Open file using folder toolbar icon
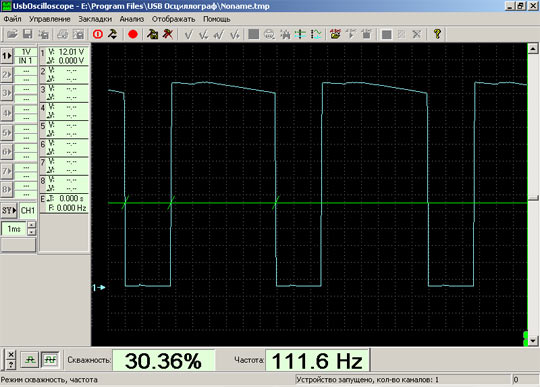This screenshot has height=387, width=540. pyautogui.click(x=12, y=34)
